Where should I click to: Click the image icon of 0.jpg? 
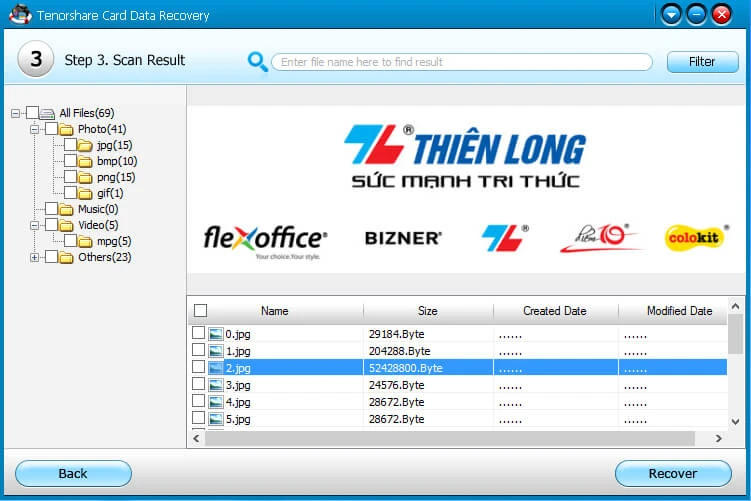pos(216,334)
